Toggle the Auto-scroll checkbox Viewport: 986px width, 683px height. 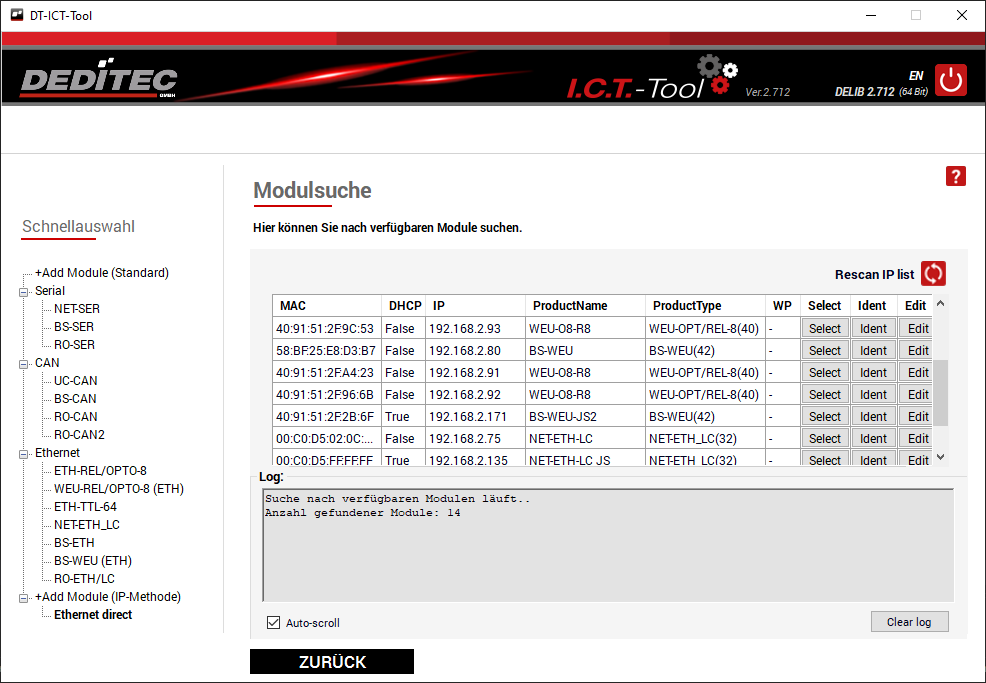pos(273,623)
